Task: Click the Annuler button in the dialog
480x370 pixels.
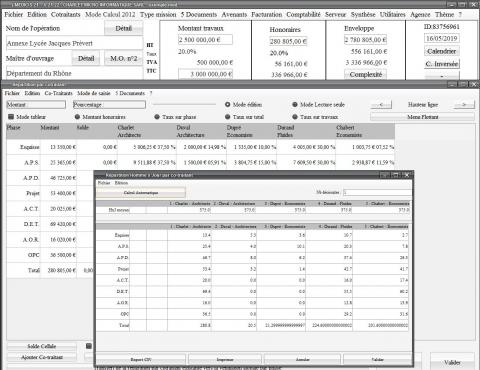Action: tap(302, 360)
